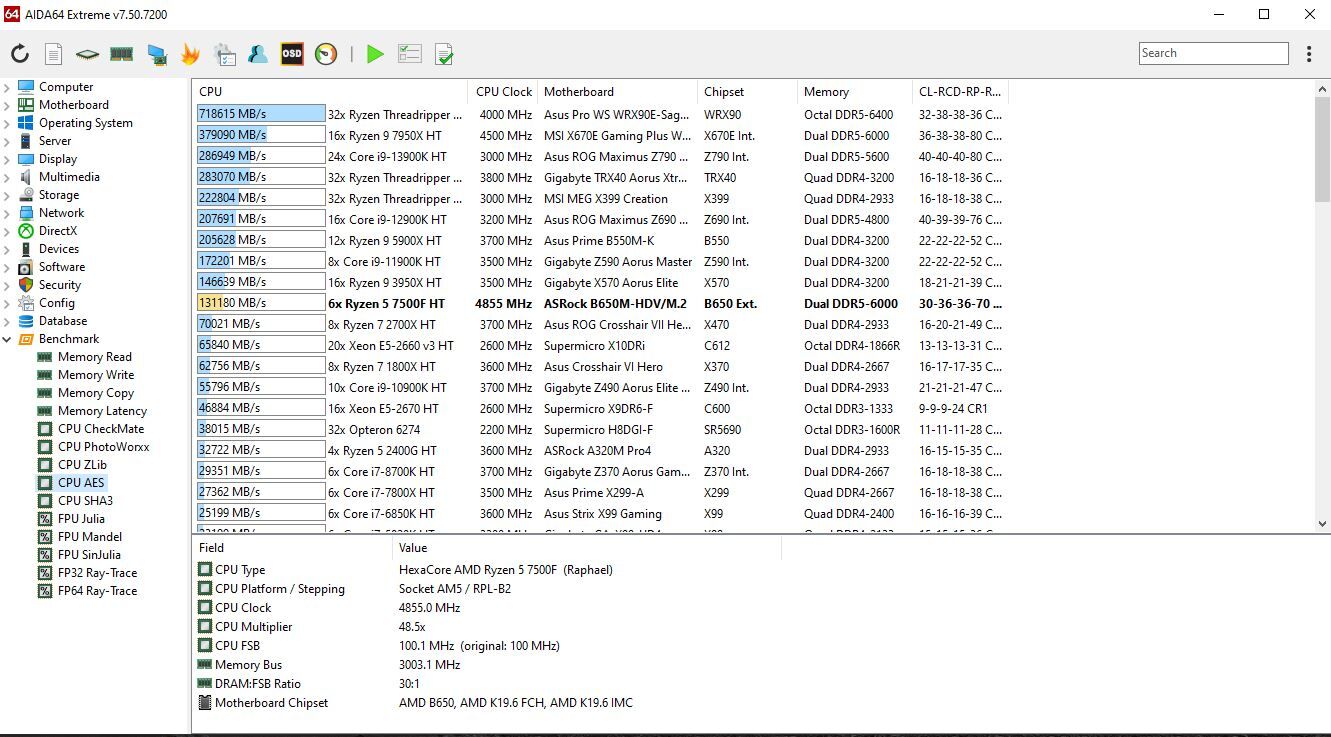Expand the Server tree node

click(x=7, y=141)
